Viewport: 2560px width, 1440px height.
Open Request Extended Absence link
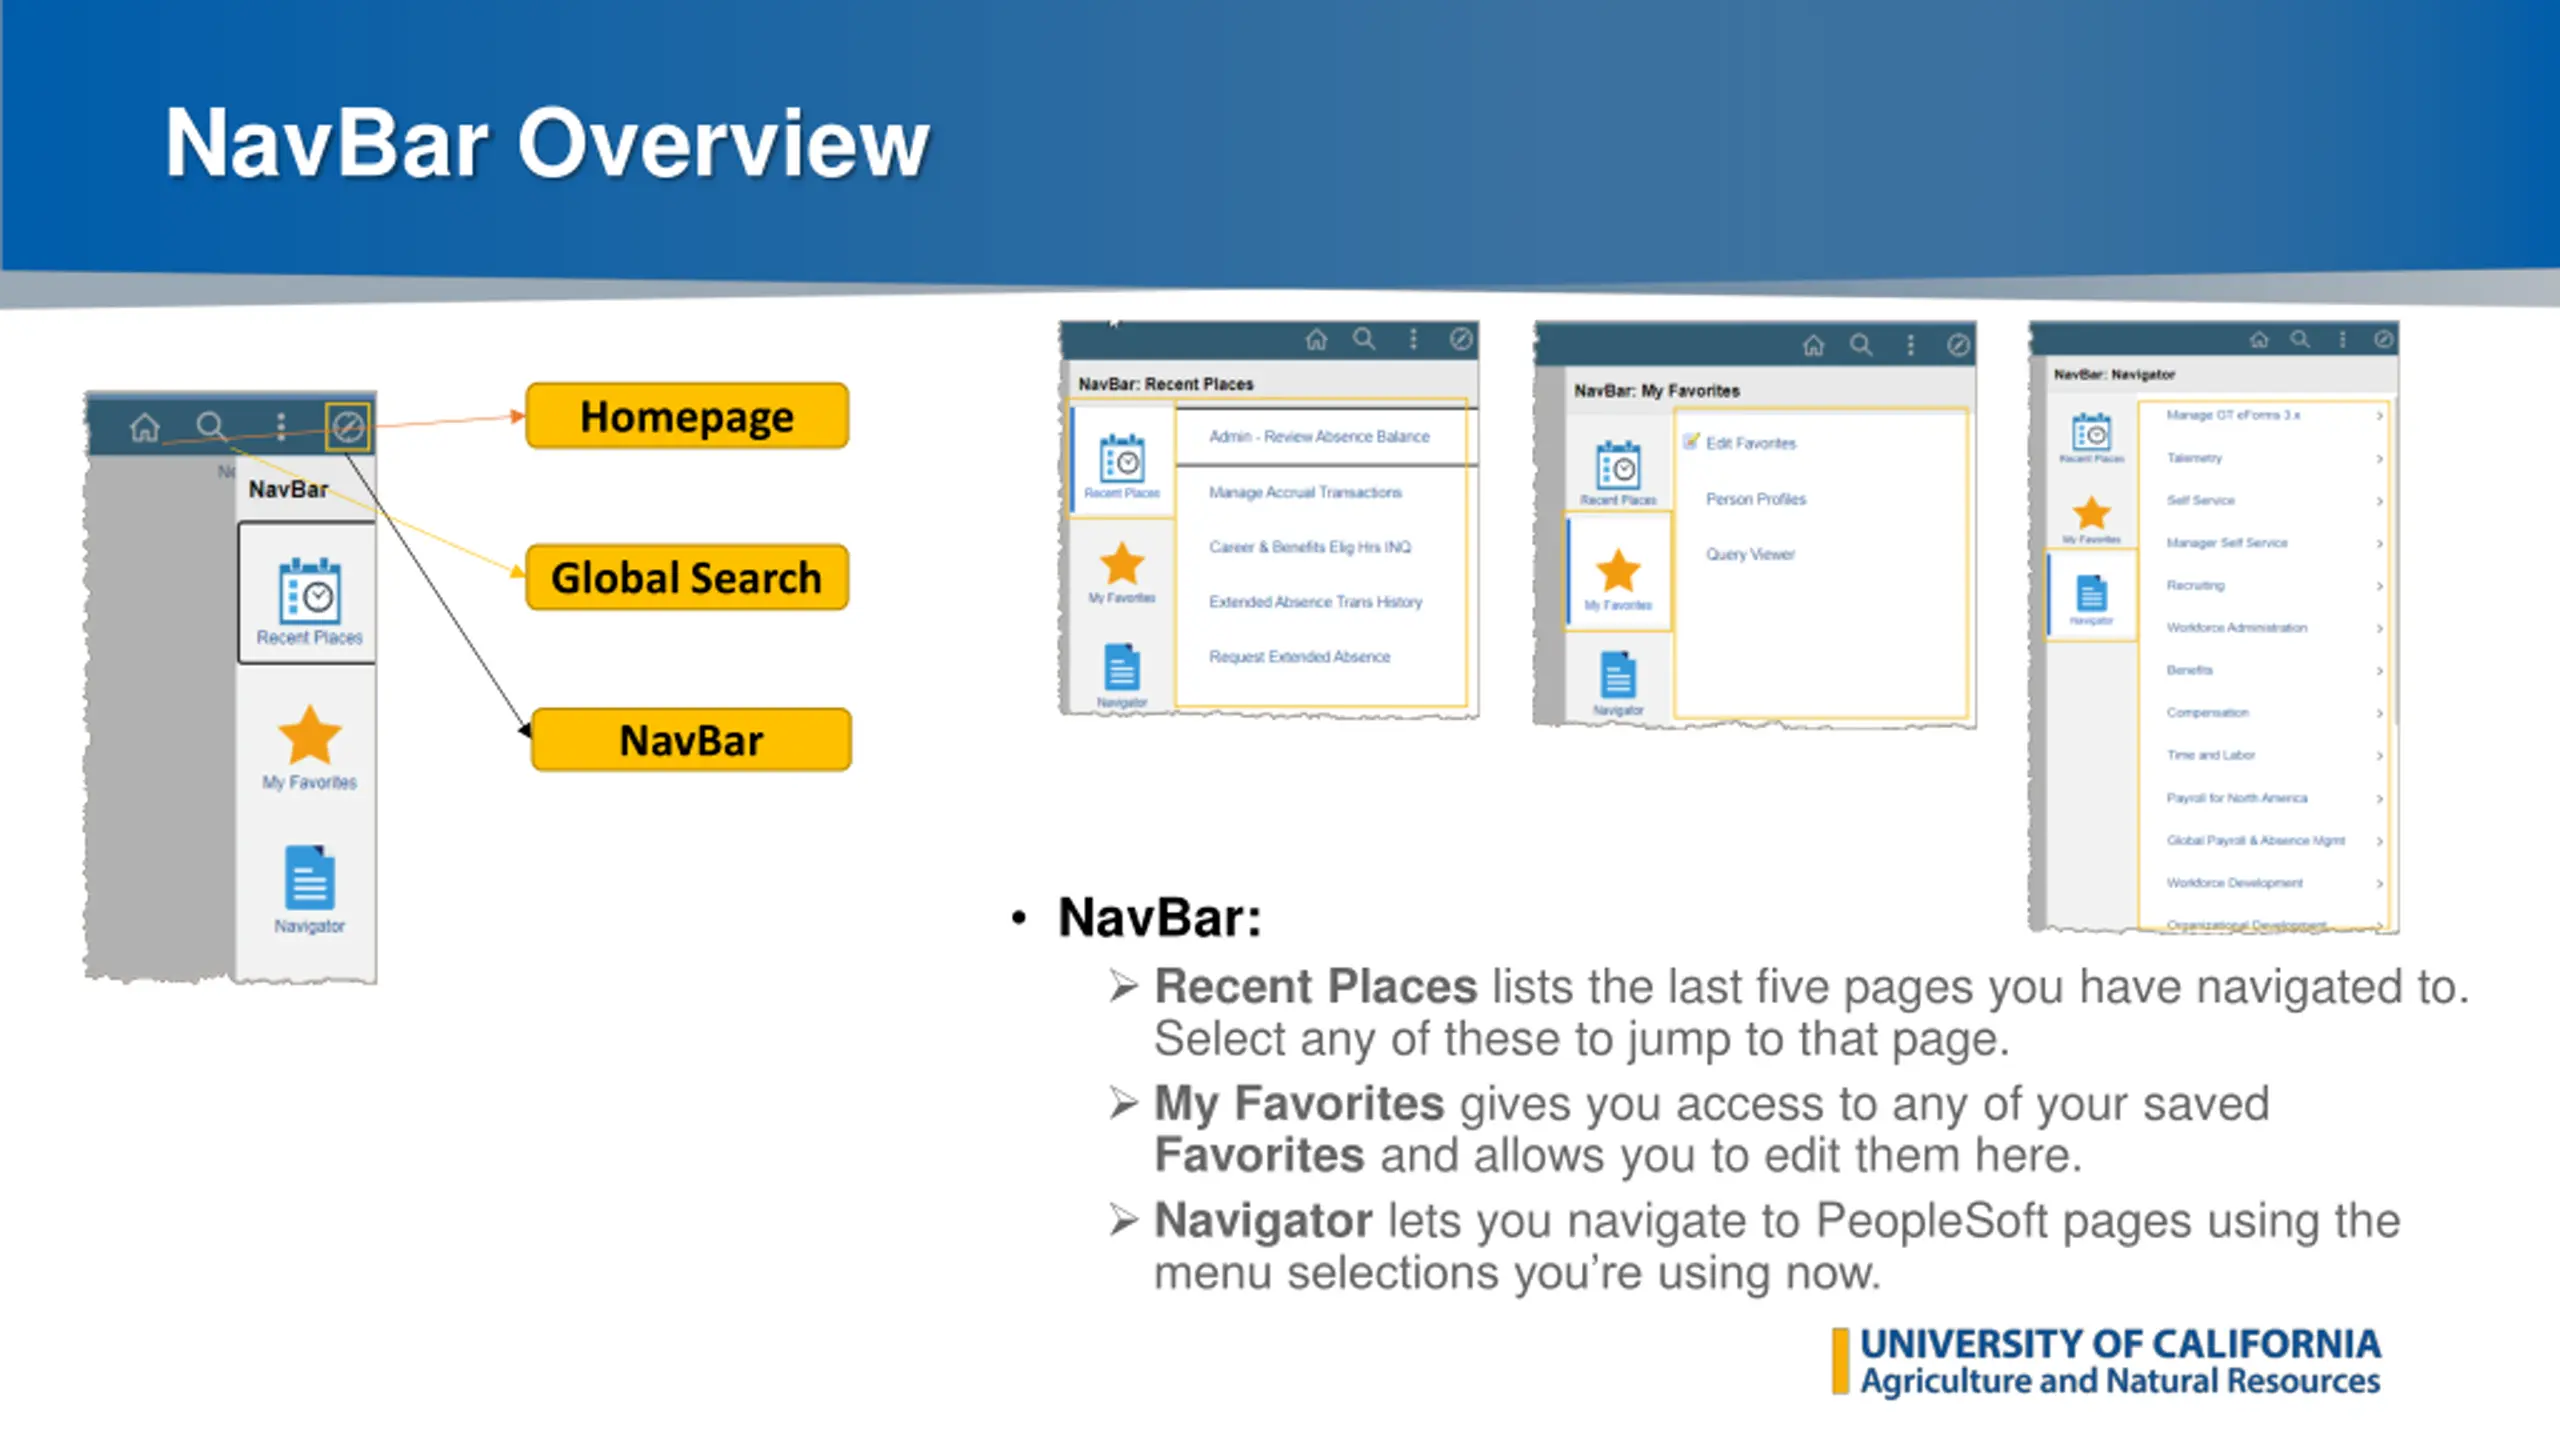[1299, 657]
